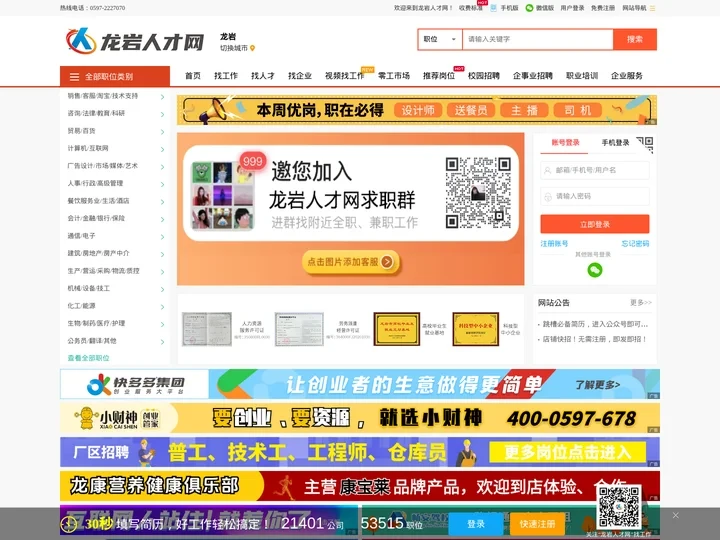Focus the 邮箱/手机号/用户名 field

tap(595, 170)
